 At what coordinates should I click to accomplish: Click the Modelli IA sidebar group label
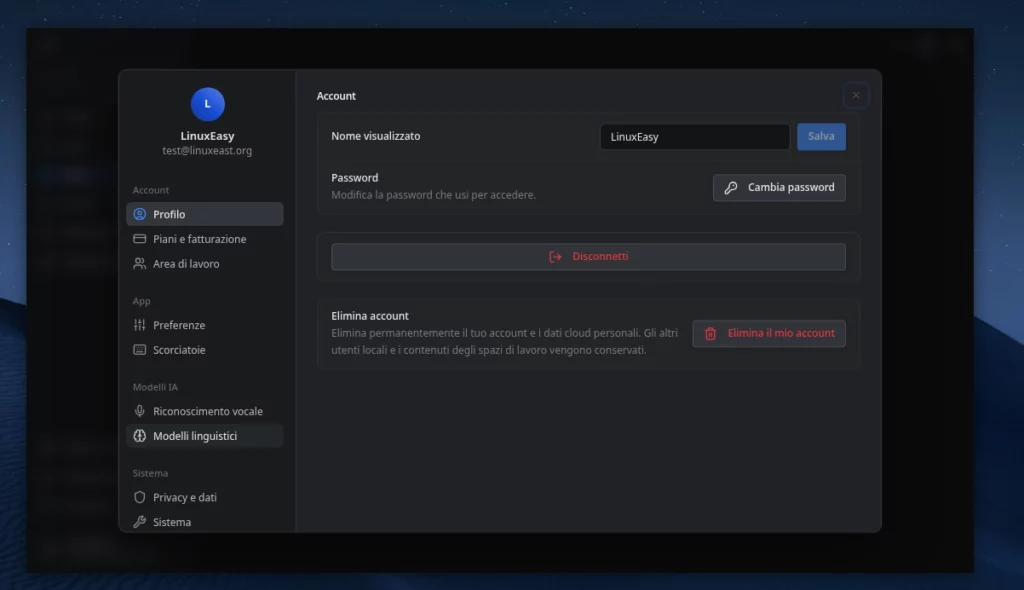155,387
